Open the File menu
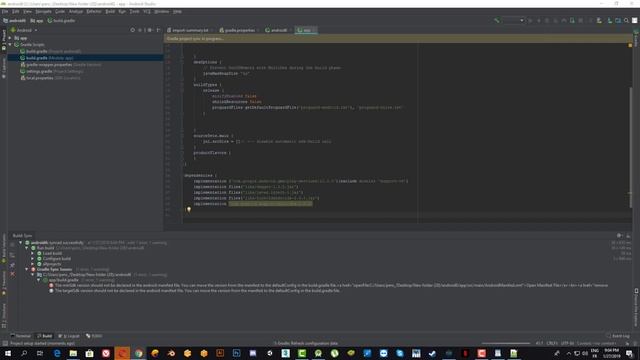The height and width of the screenshot is (360, 640). click(5, 11)
